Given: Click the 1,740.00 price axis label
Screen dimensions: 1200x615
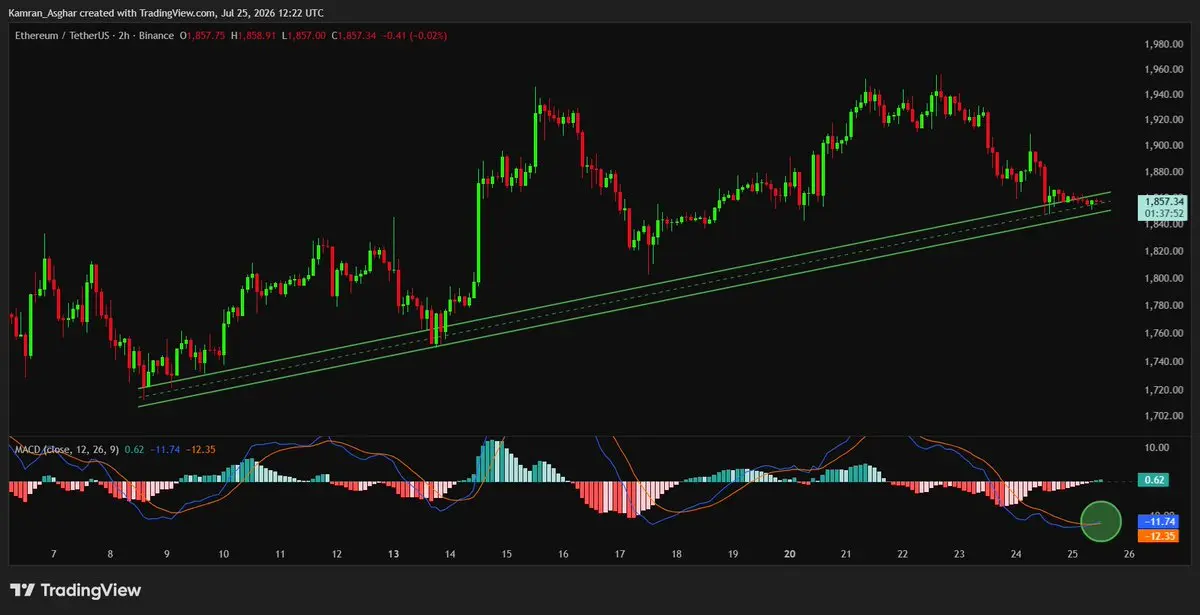Looking at the screenshot, I should pos(1164,362).
